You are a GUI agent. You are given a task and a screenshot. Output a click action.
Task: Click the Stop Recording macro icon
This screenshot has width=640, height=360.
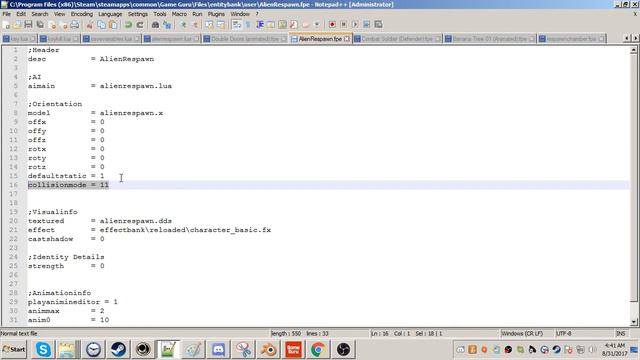pos(343,25)
